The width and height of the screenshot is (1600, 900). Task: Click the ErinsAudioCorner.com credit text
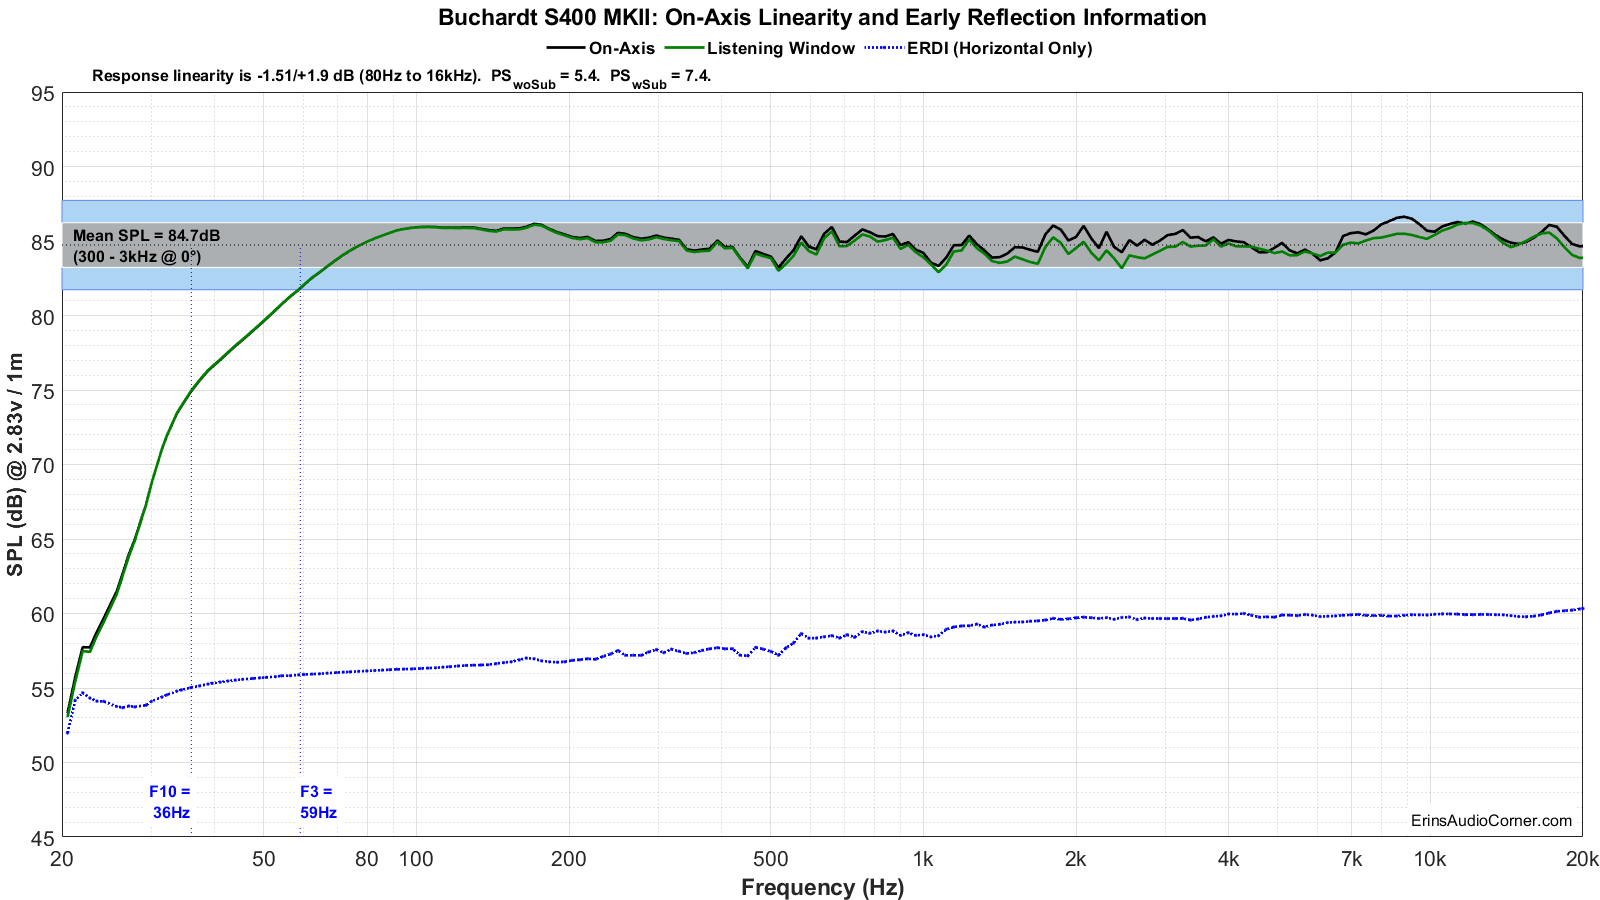coord(1491,821)
